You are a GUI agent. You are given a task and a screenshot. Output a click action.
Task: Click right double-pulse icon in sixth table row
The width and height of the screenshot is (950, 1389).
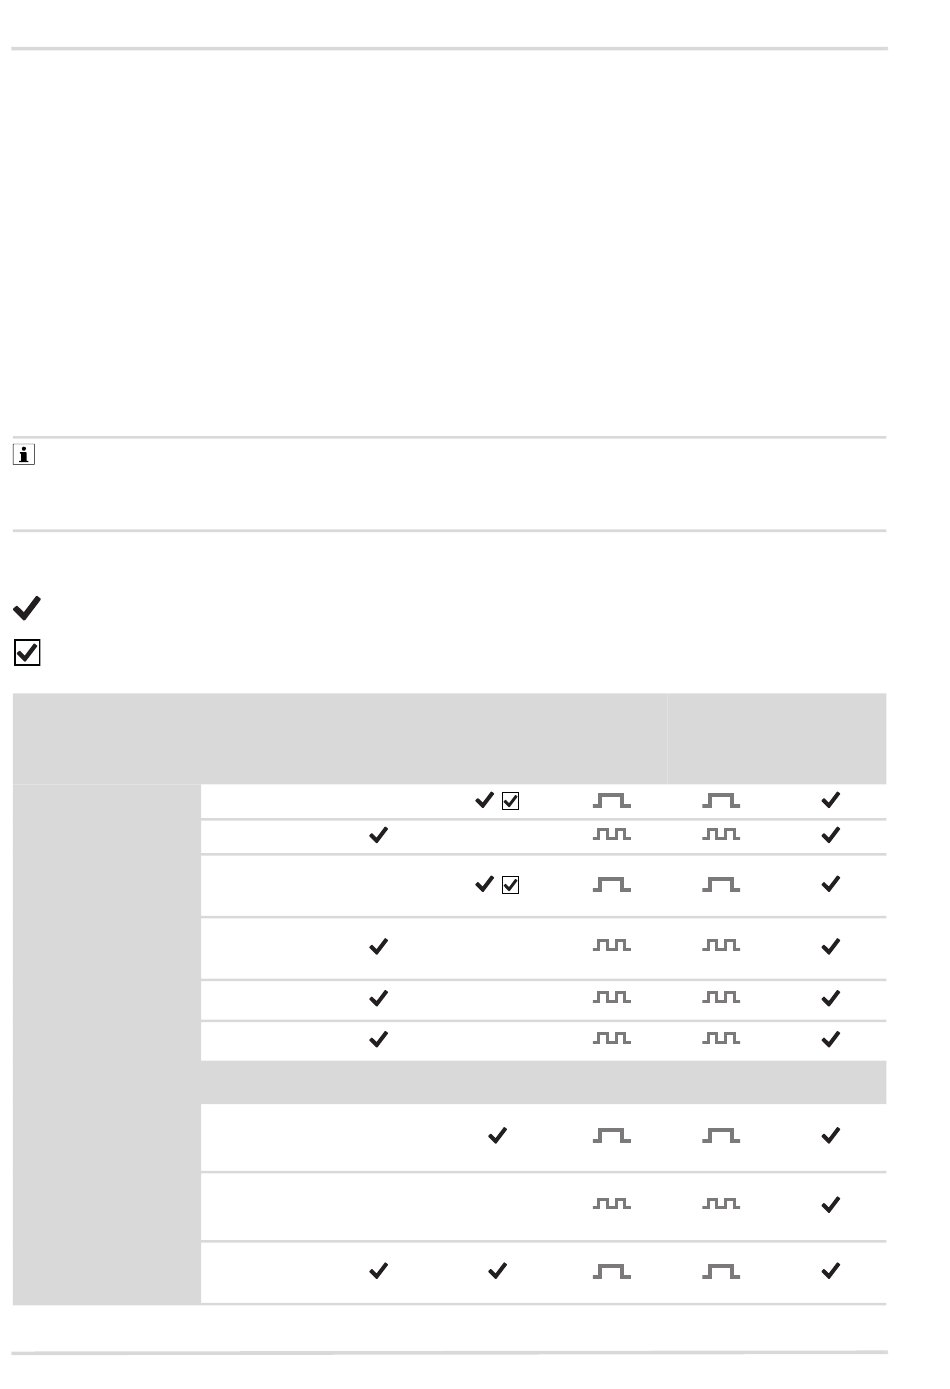[721, 1039]
